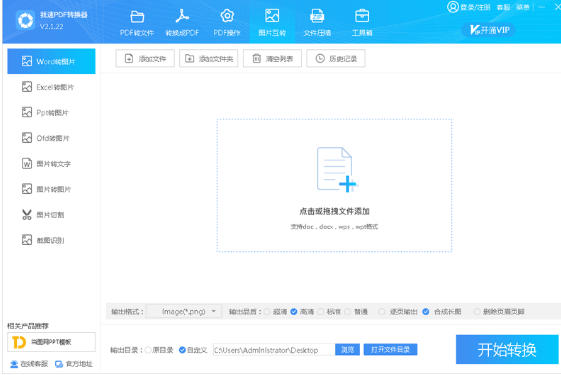Screen dimensions: 561x375
Task: Select Ofd转图片 in the sidebar
Action: (x=52, y=138)
